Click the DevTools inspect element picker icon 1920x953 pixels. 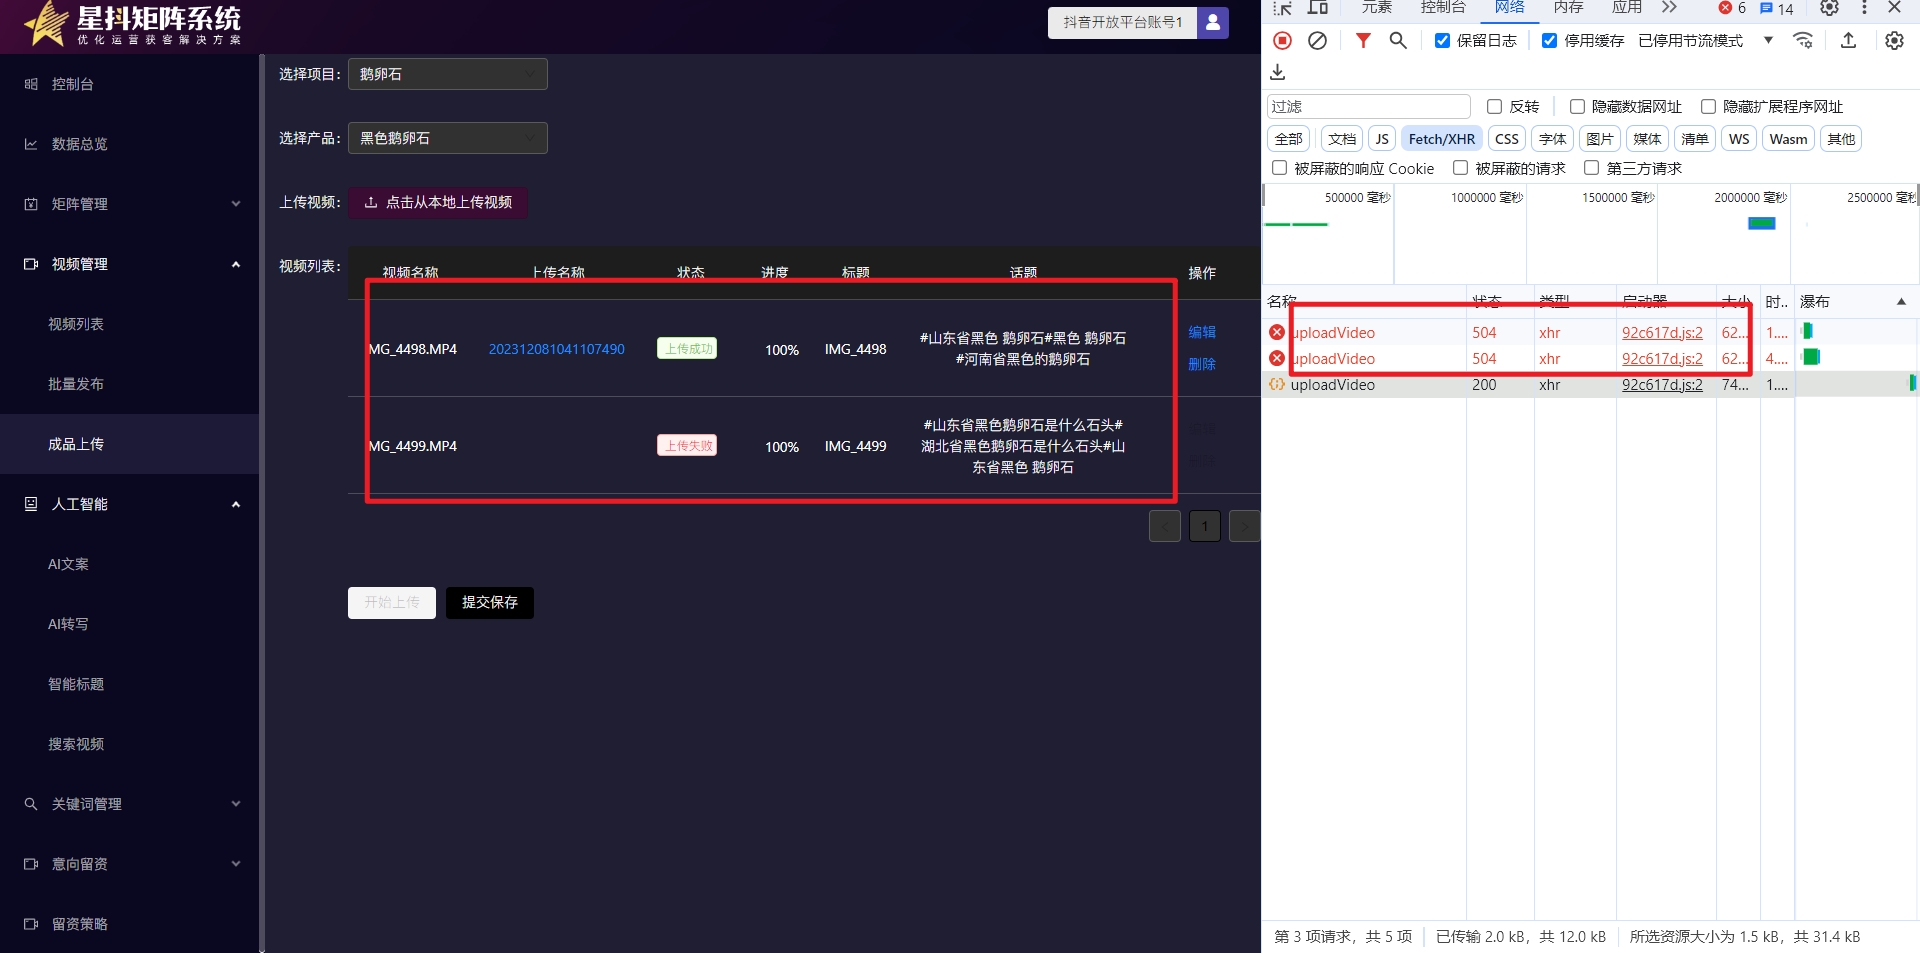[x=1283, y=8]
